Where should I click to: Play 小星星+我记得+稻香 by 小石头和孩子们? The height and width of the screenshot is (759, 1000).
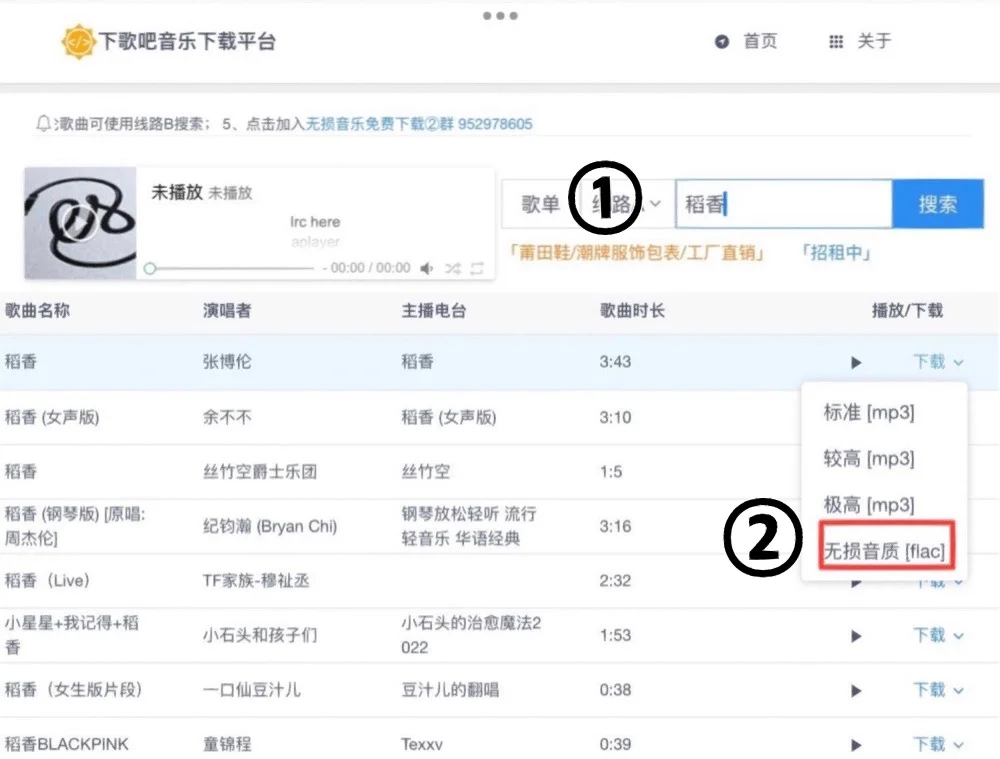856,635
